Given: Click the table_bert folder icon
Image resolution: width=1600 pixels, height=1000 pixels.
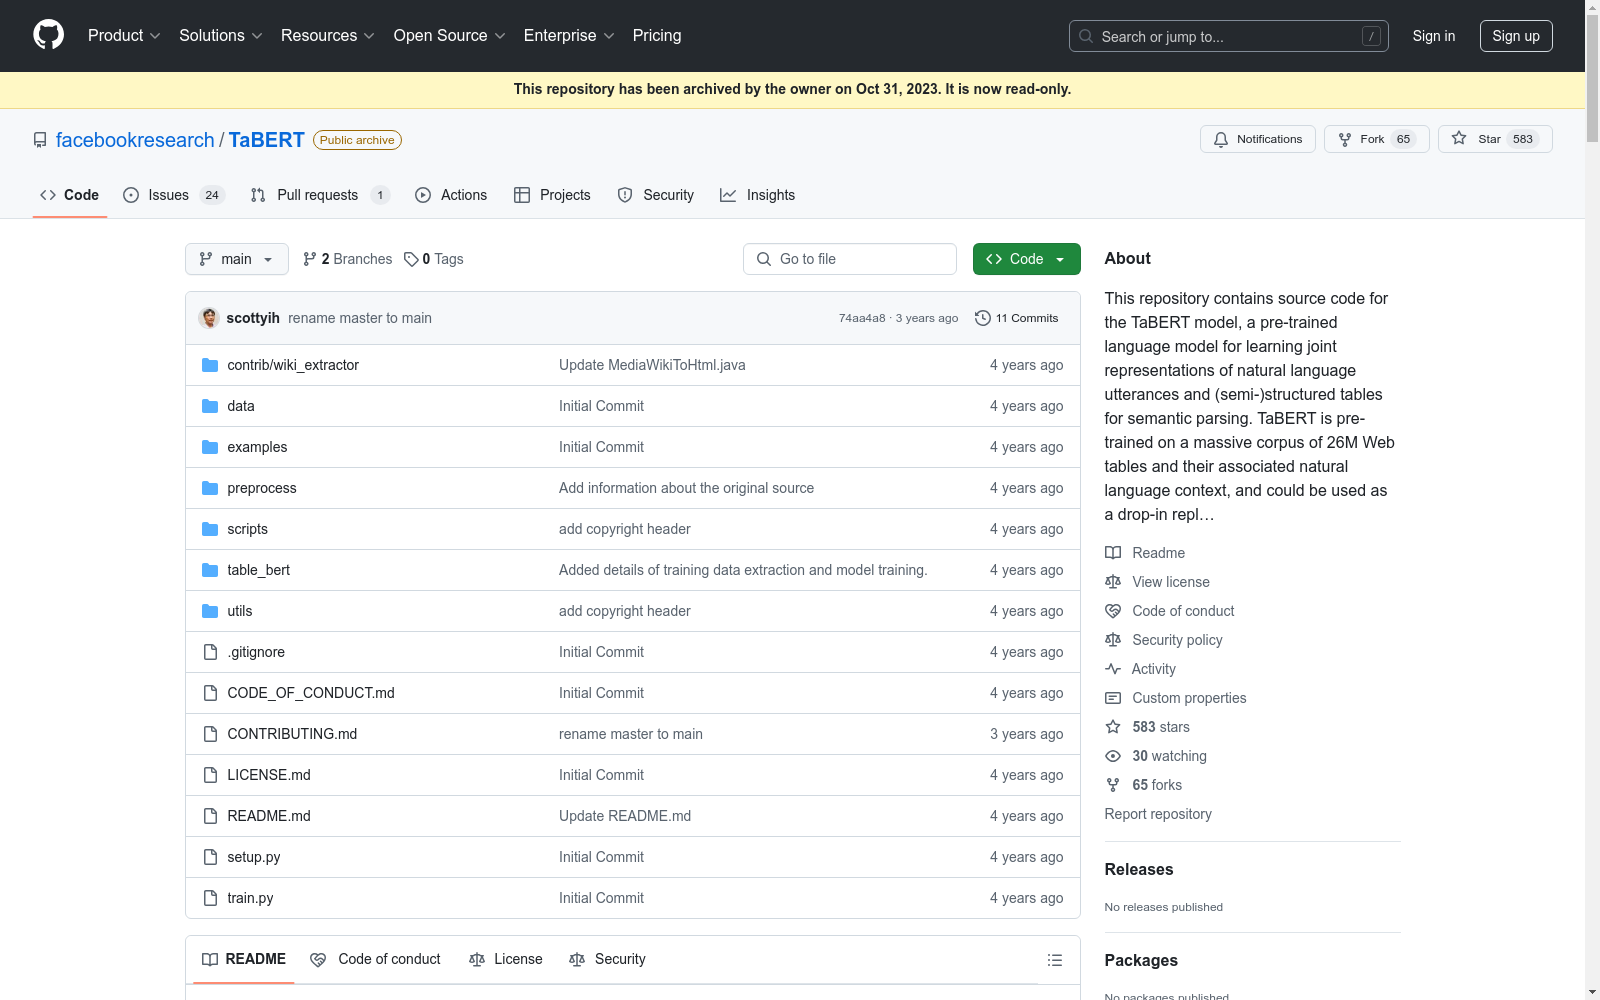Looking at the screenshot, I should [x=210, y=570].
